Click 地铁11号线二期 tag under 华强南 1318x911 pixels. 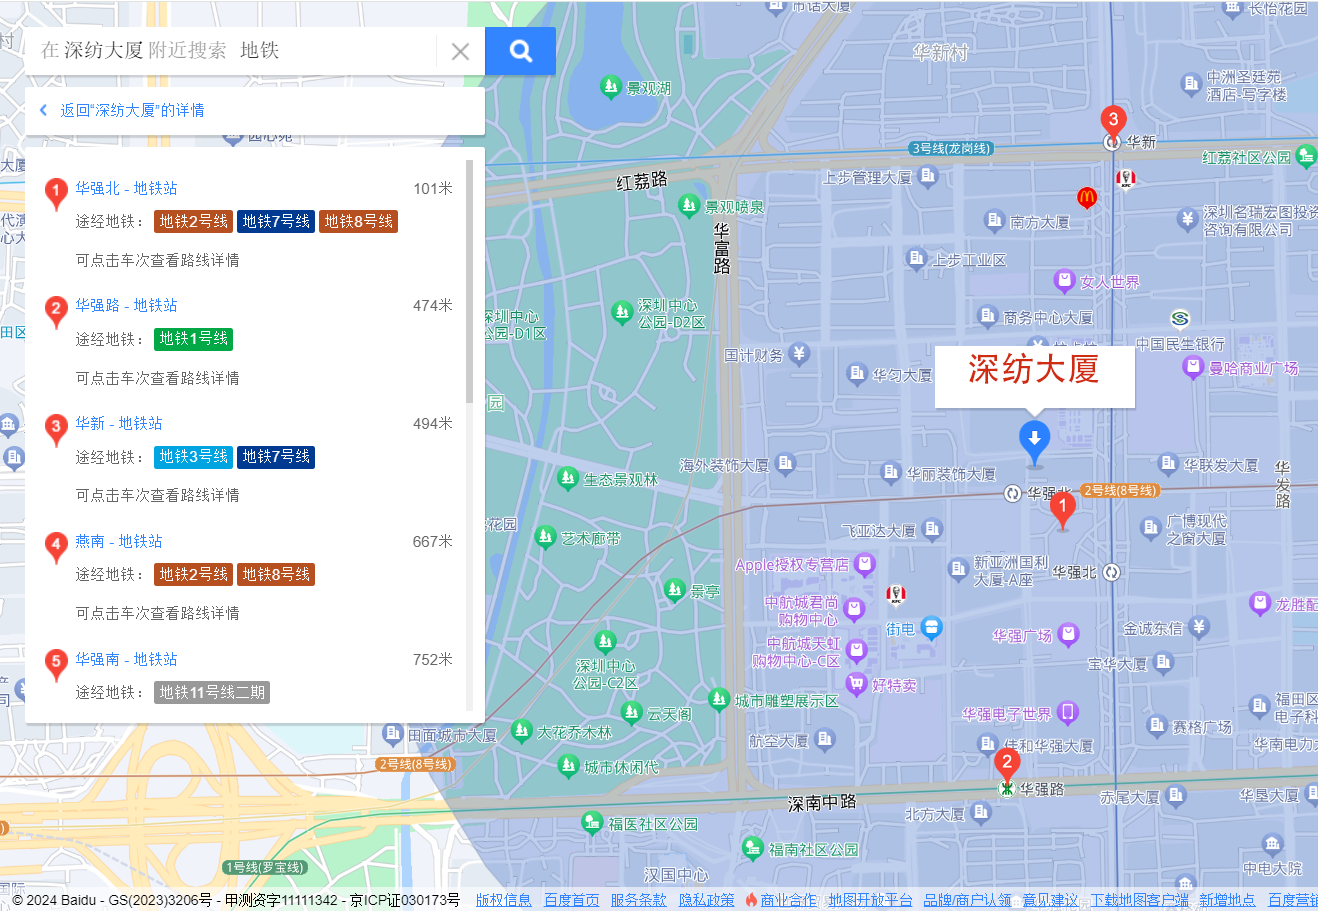tap(212, 692)
